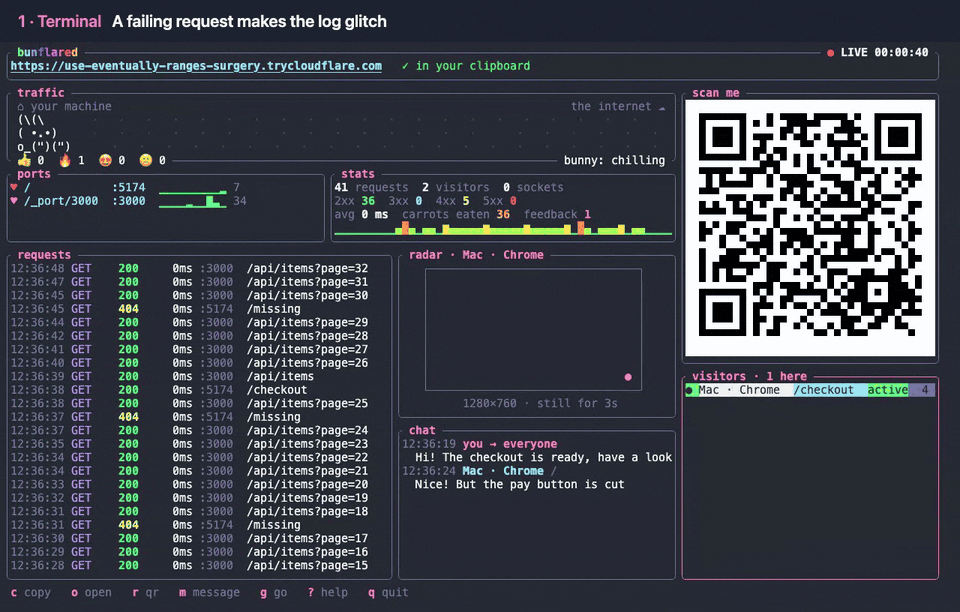Click the fire emoji reaction counter
This screenshot has width=960, height=612.
tap(72, 160)
